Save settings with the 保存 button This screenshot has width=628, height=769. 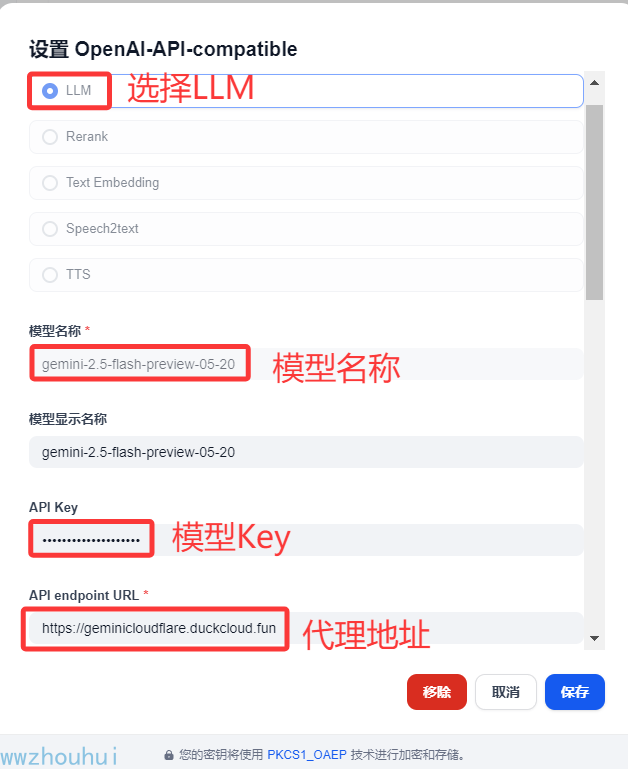(575, 692)
